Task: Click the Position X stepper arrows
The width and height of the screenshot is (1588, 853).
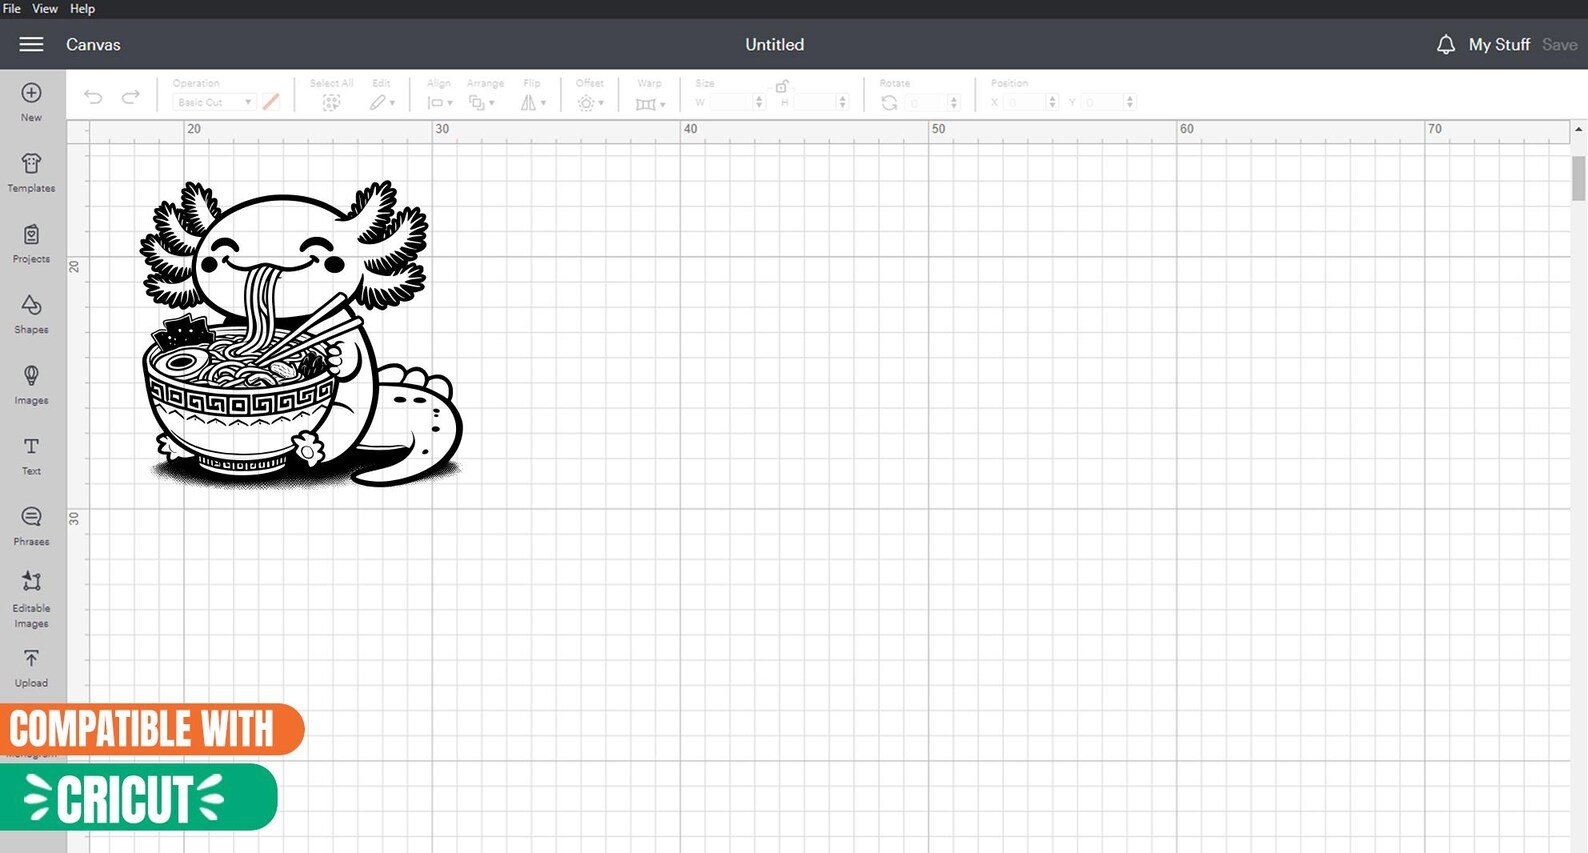Action: [1052, 102]
